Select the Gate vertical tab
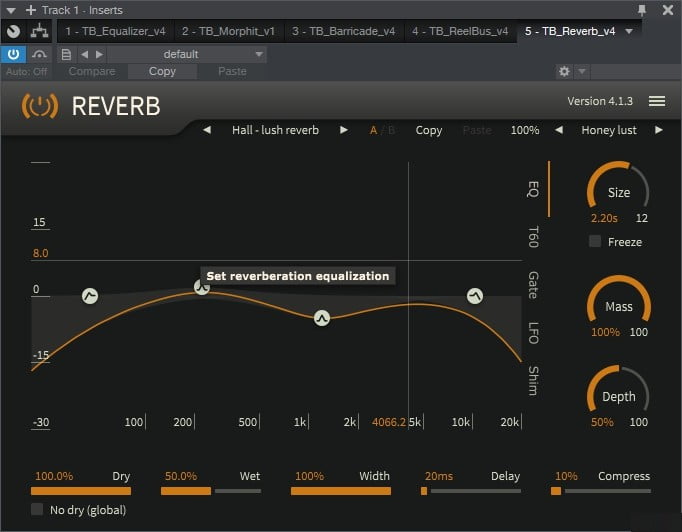 pyautogui.click(x=534, y=285)
